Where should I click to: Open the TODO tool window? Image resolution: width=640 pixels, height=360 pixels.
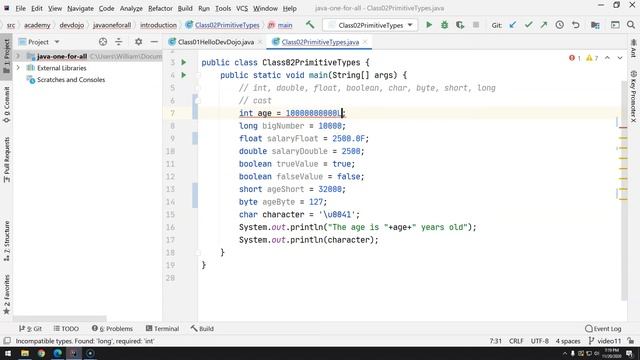[x=66, y=329]
